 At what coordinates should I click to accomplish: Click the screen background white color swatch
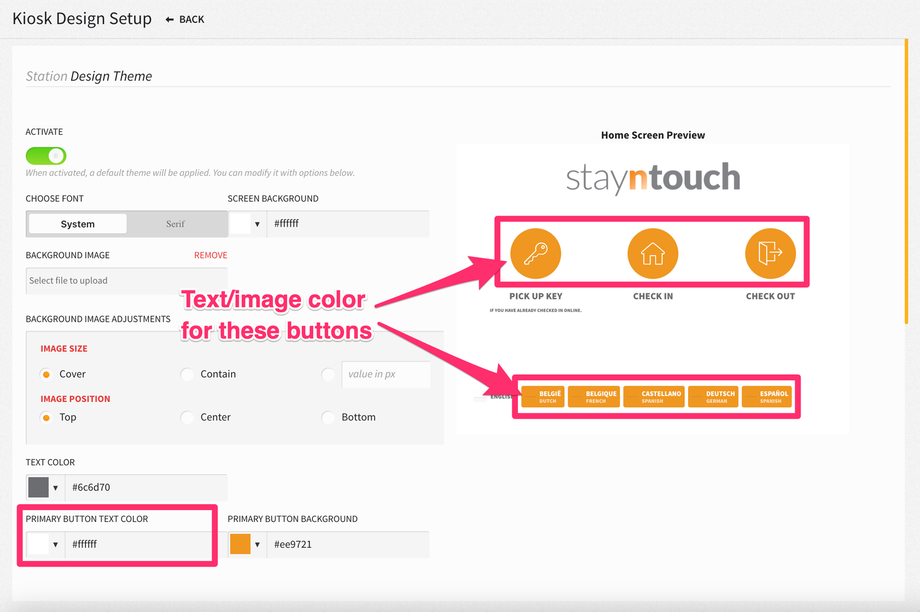[x=240, y=224]
